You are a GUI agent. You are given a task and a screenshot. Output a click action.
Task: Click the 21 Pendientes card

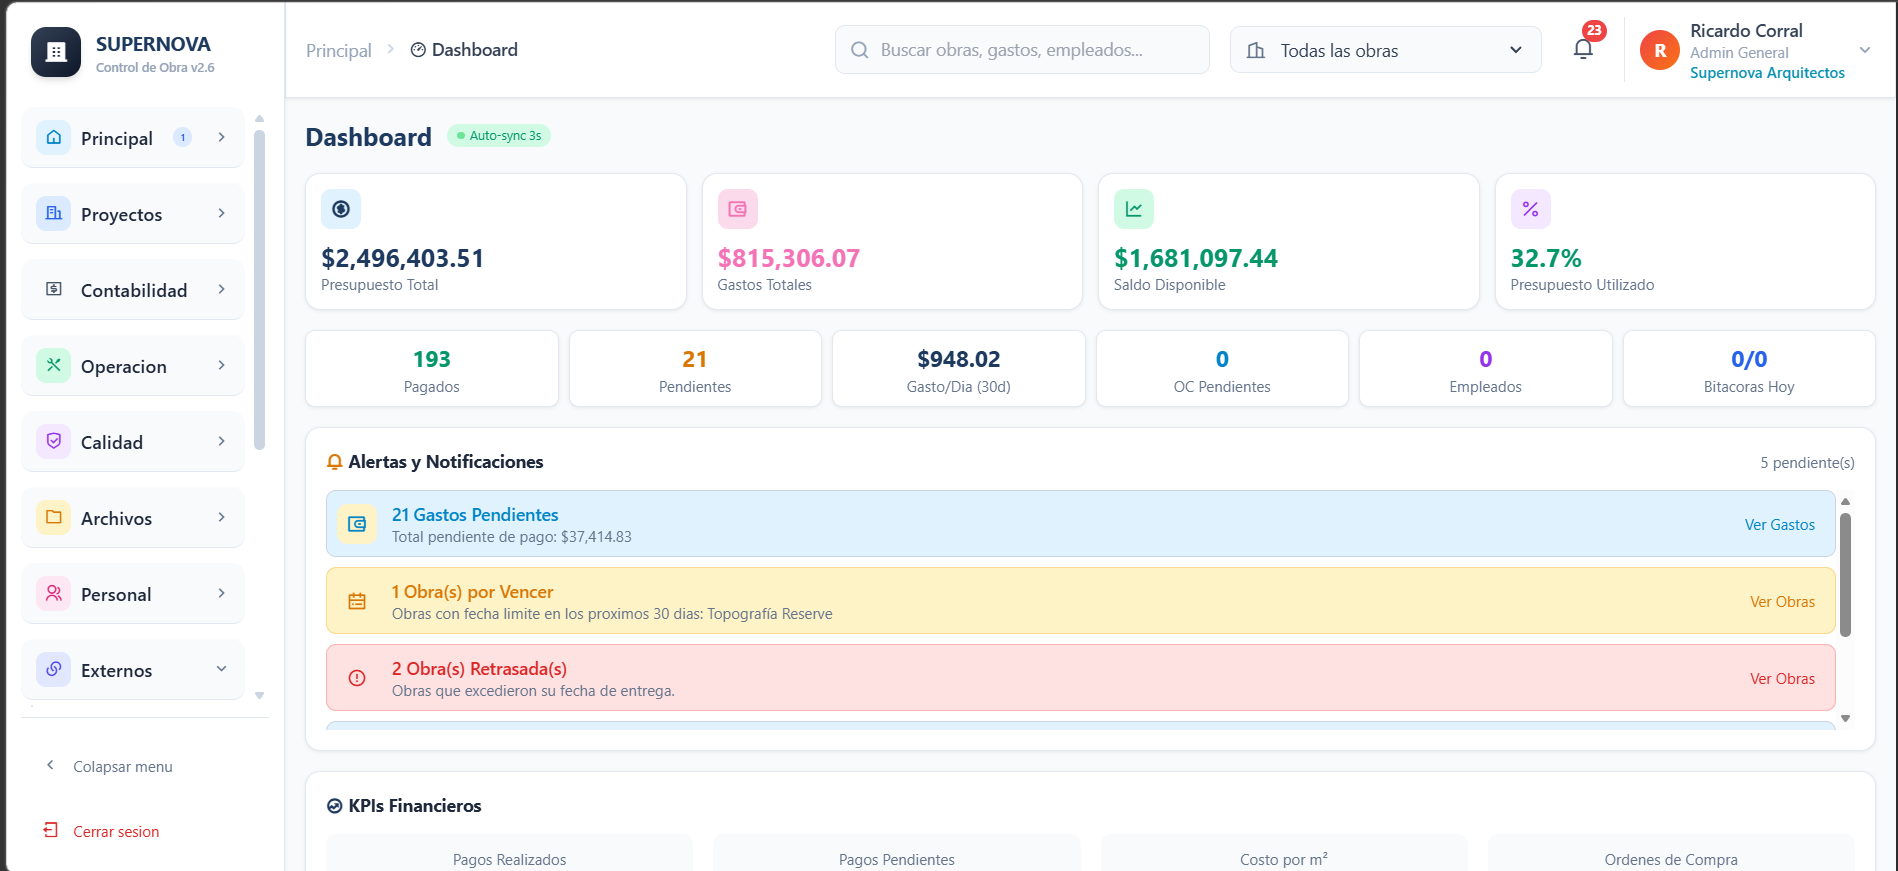tap(695, 369)
